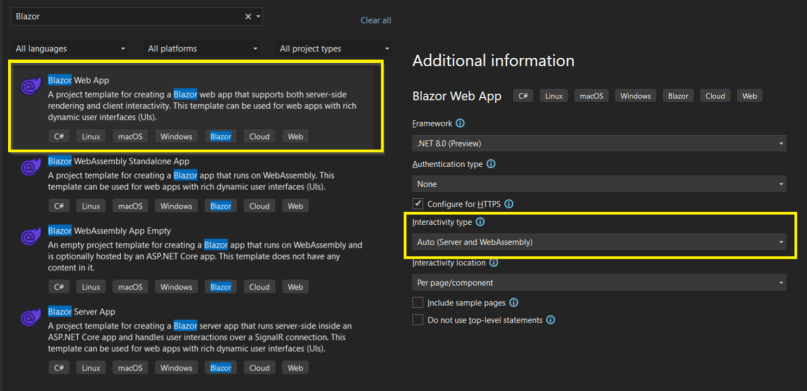Click the Framework info icon
Screen dimensions: 807x391
(460, 123)
